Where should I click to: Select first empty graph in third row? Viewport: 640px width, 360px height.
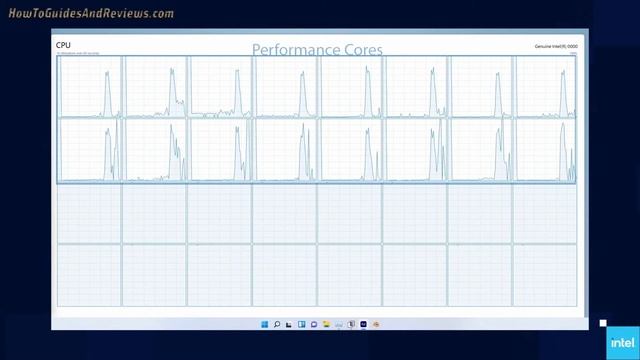tap(89, 214)
